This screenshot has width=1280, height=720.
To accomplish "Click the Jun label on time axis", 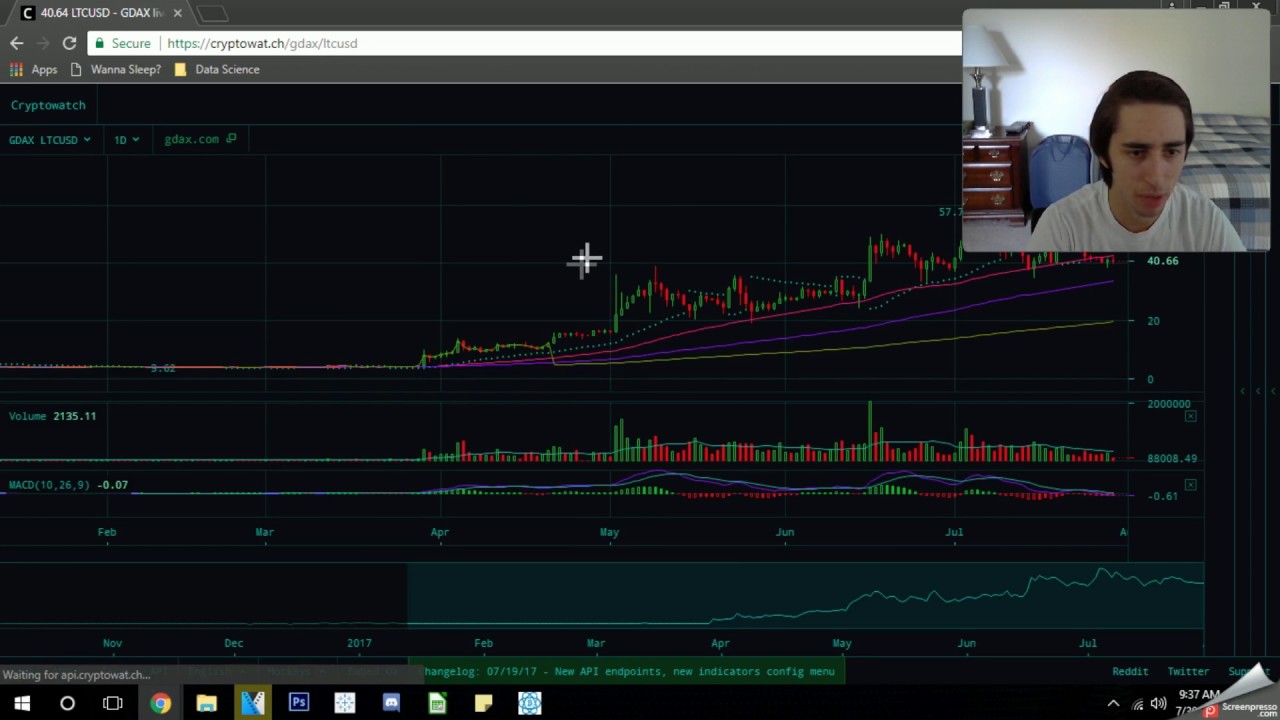I will tap(785, 532).
